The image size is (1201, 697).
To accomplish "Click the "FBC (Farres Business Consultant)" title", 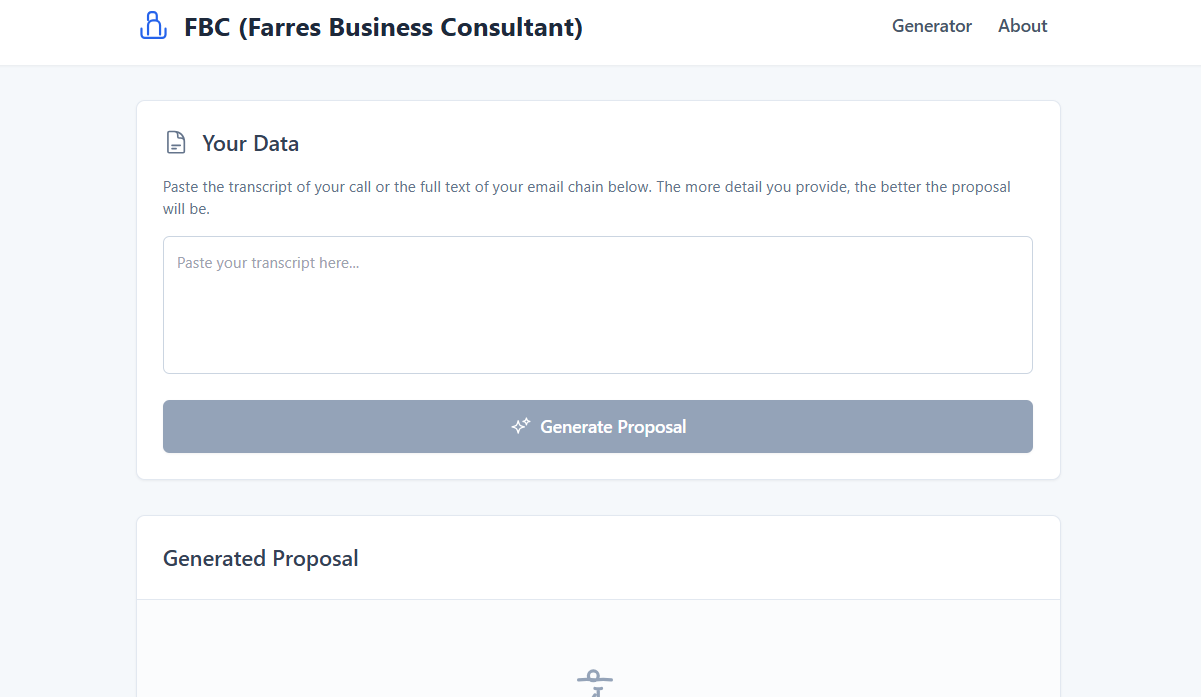I will click(x=383, y=27).
